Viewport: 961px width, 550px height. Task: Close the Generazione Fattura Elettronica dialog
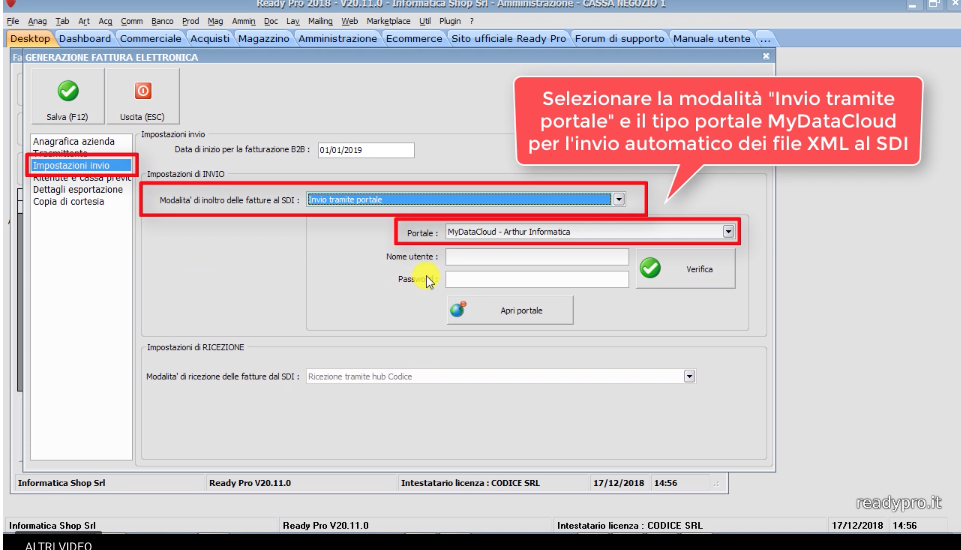coord(765,56)
